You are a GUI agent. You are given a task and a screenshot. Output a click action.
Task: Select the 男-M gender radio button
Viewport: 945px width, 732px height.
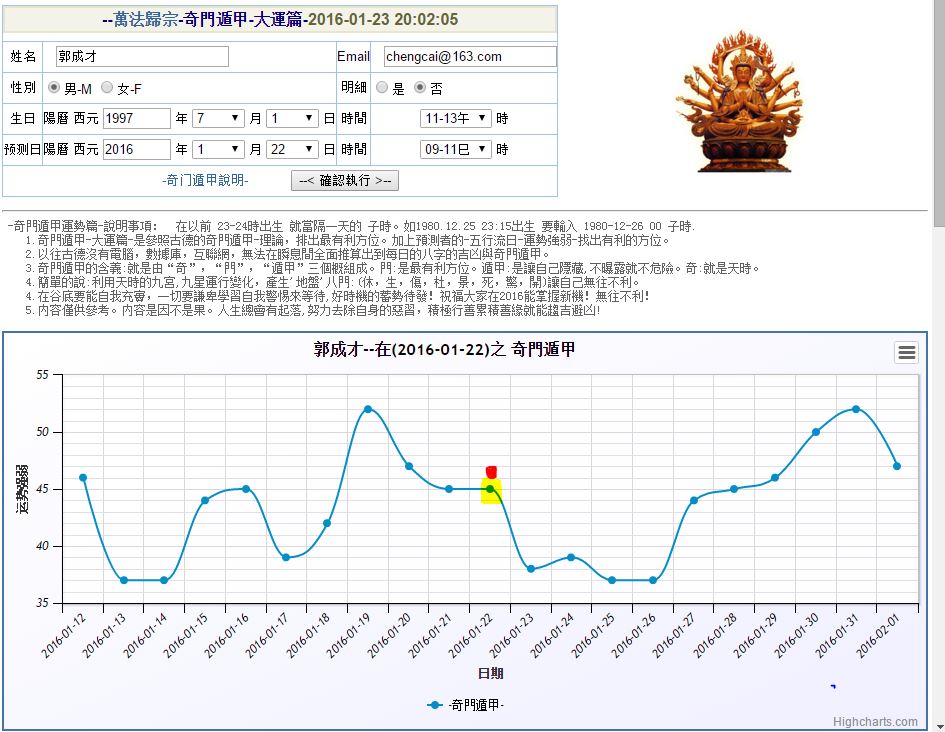[x=55, y=88]
